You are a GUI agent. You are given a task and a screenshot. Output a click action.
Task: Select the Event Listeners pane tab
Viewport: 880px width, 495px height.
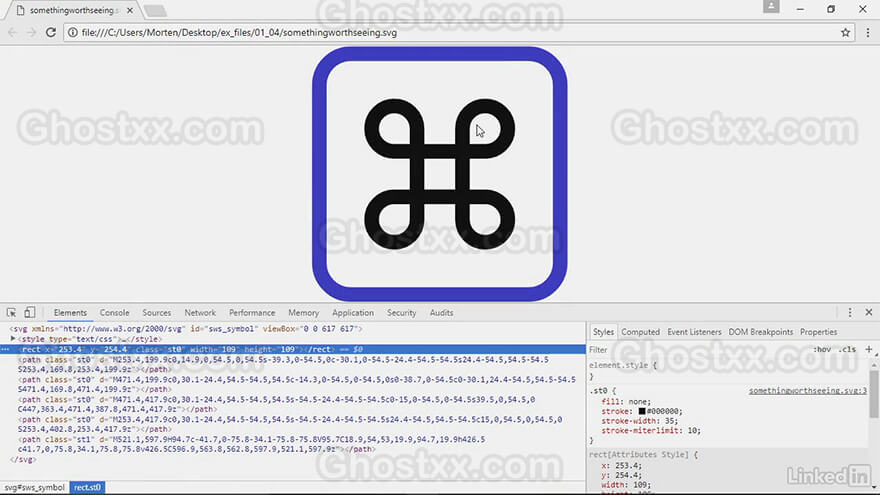tap(694, 332)
